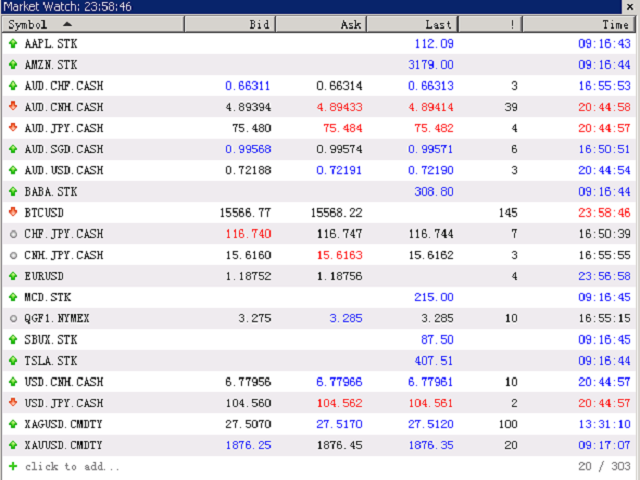Click BTCUSD time 23:58:46

click(604, 213)
